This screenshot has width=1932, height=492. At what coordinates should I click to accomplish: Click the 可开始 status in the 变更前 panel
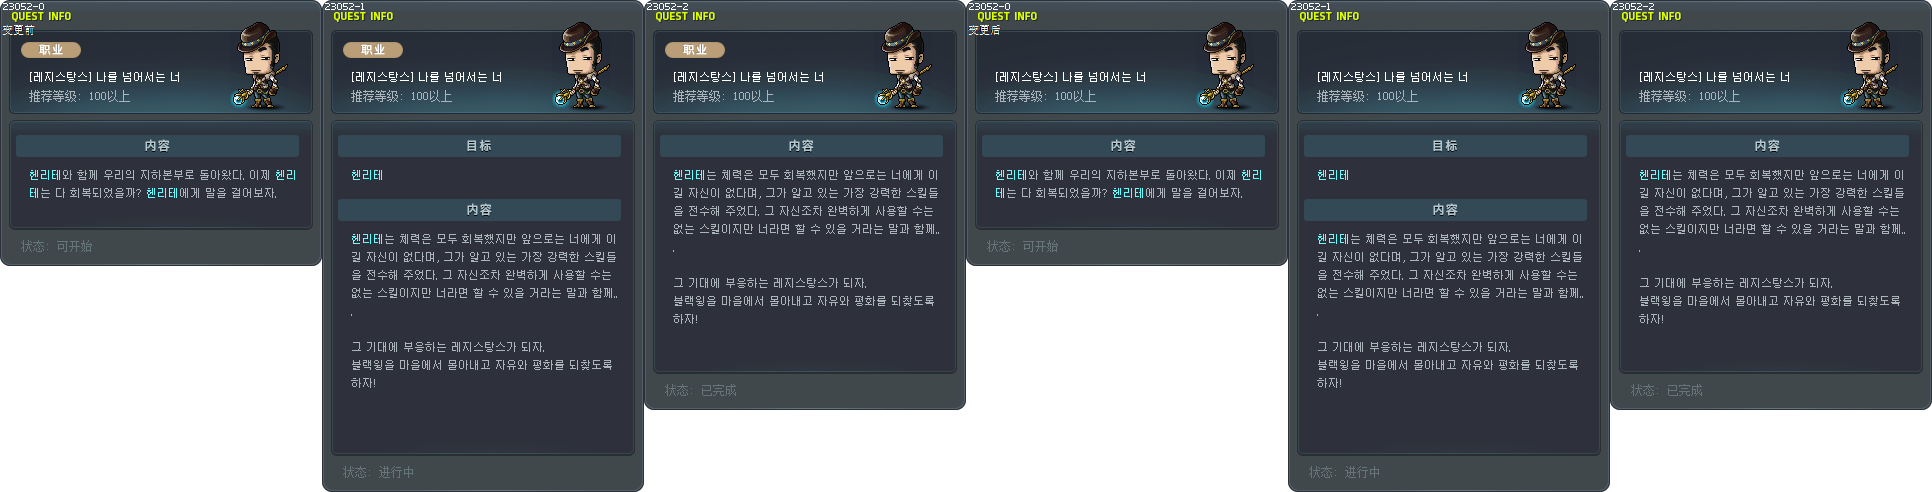[x=75, y=246]
